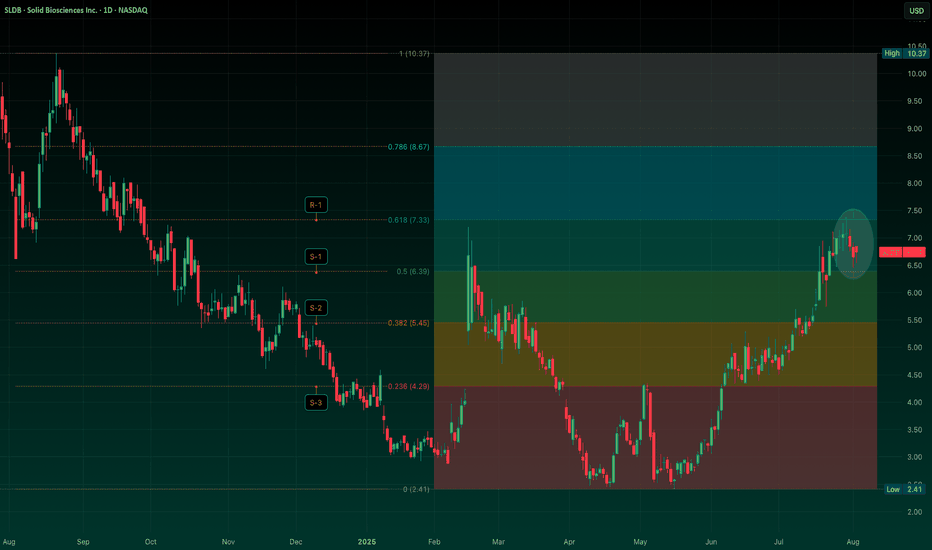Click the Mar label on the time axis

click(x=498, y=542)
